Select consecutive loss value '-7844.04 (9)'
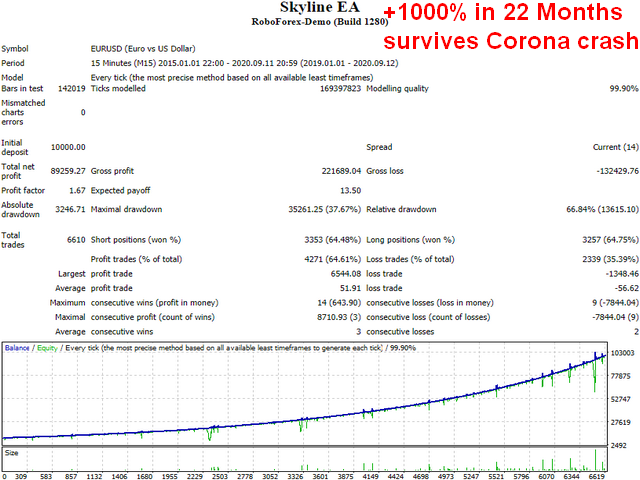 (615, 317)
